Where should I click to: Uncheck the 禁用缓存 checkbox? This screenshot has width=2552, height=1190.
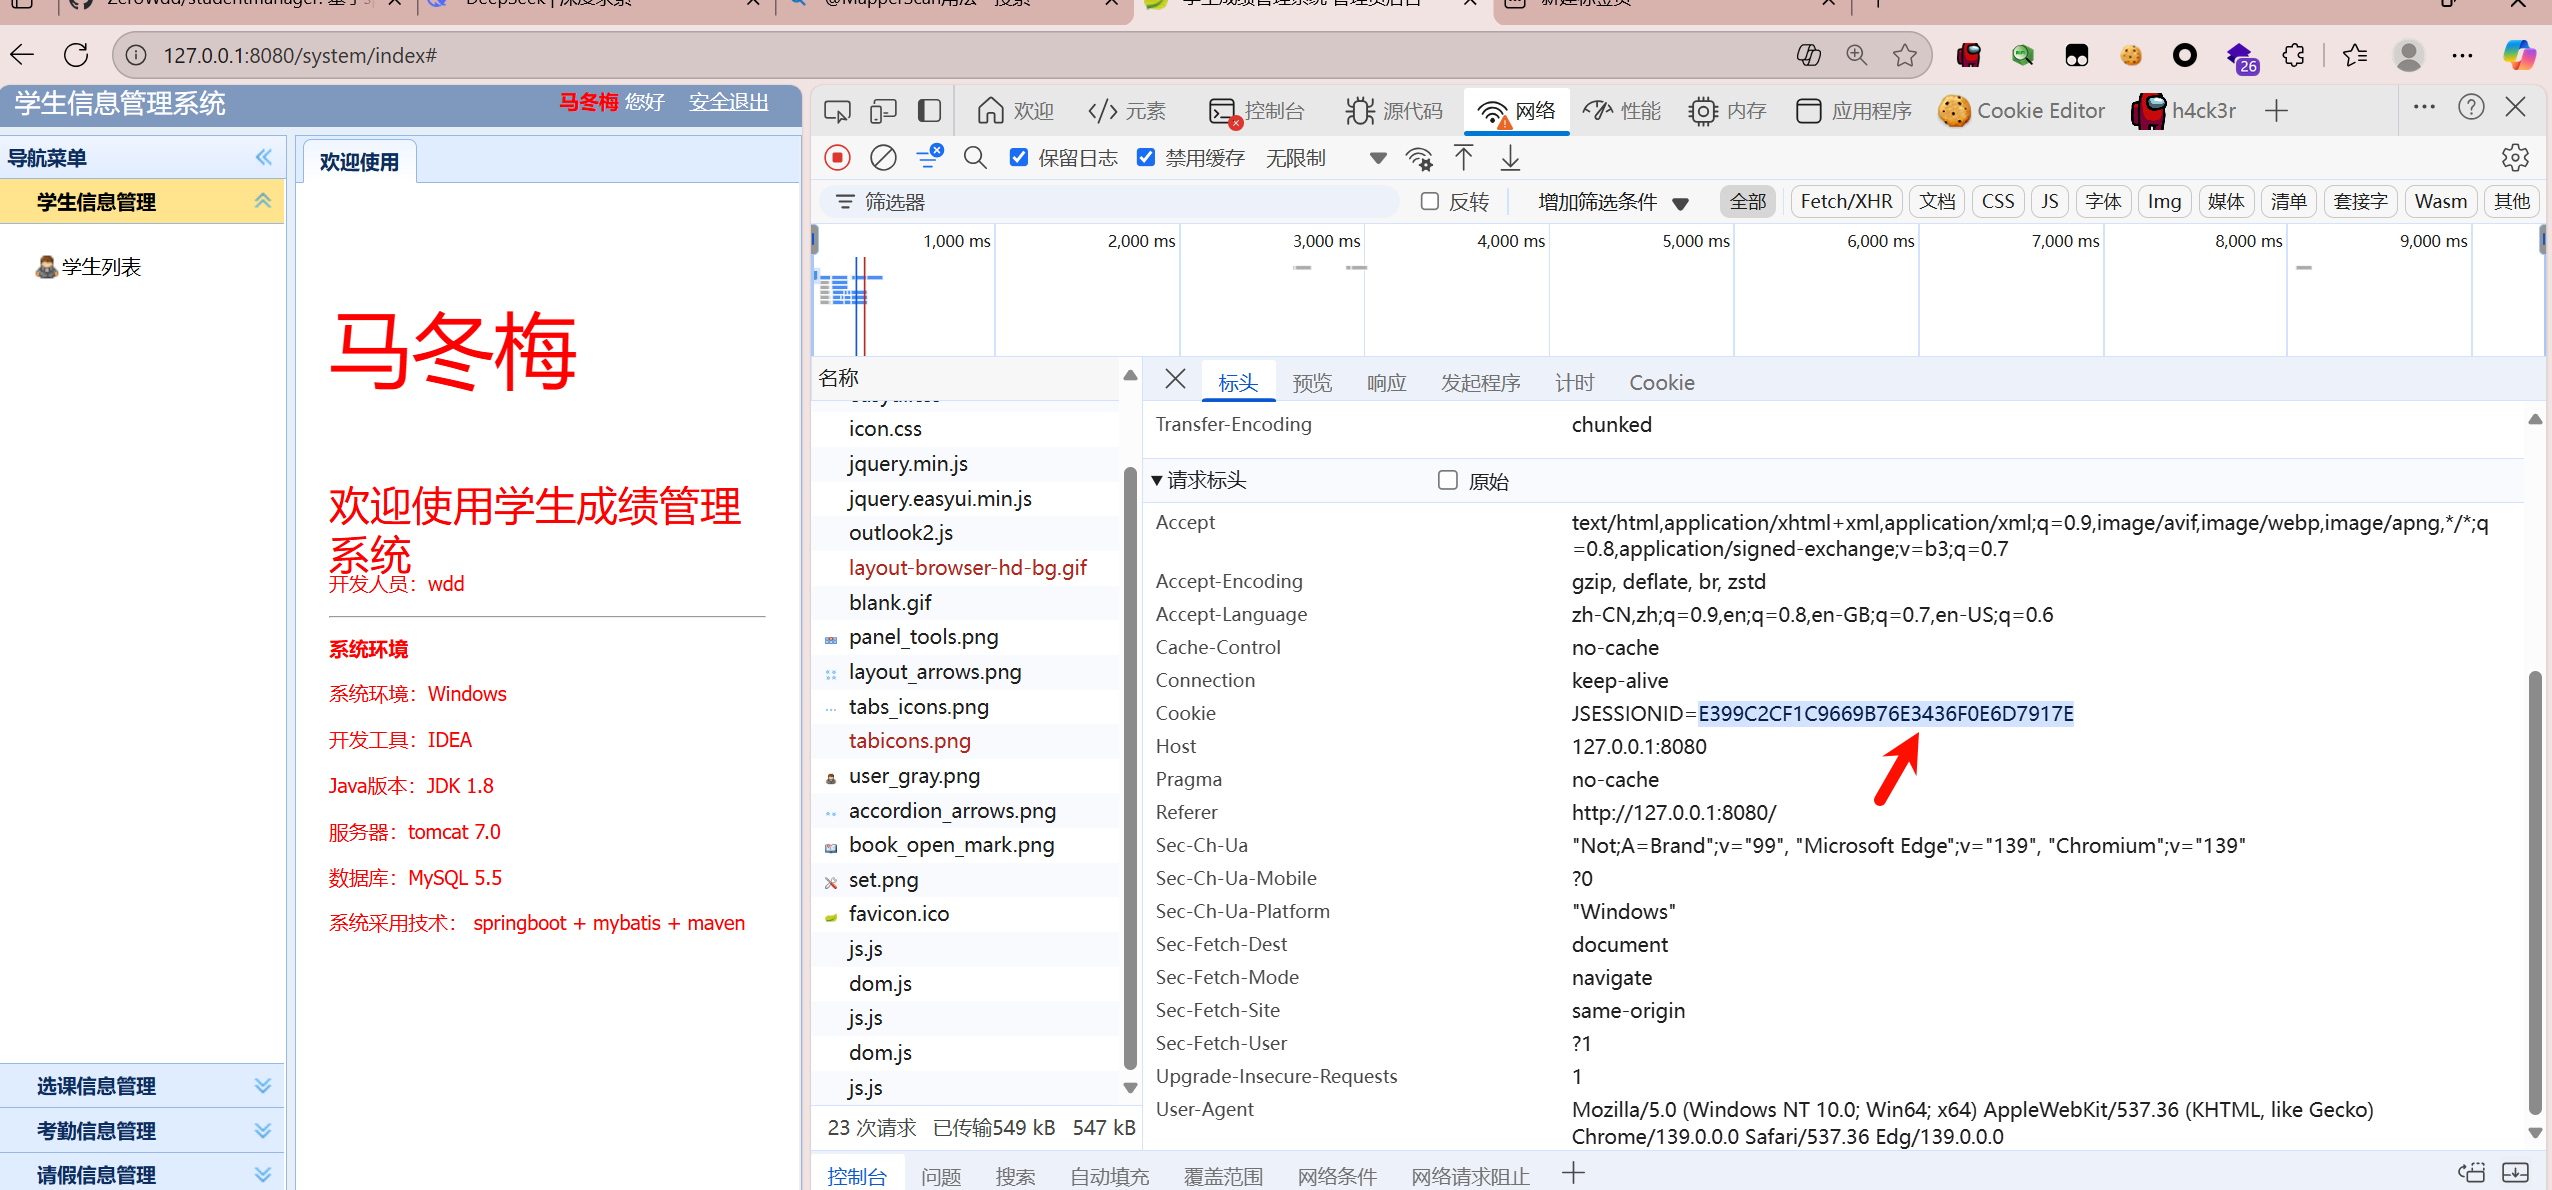1146,157
